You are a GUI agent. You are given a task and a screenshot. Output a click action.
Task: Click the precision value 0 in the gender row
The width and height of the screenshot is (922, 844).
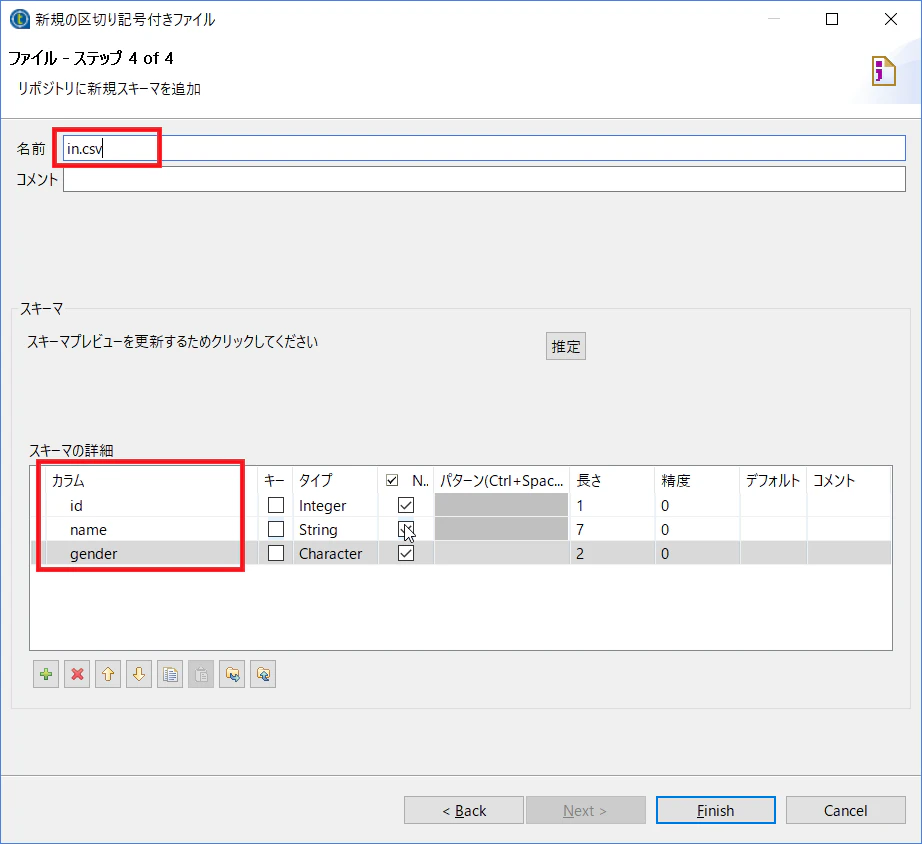click(697, 553)
